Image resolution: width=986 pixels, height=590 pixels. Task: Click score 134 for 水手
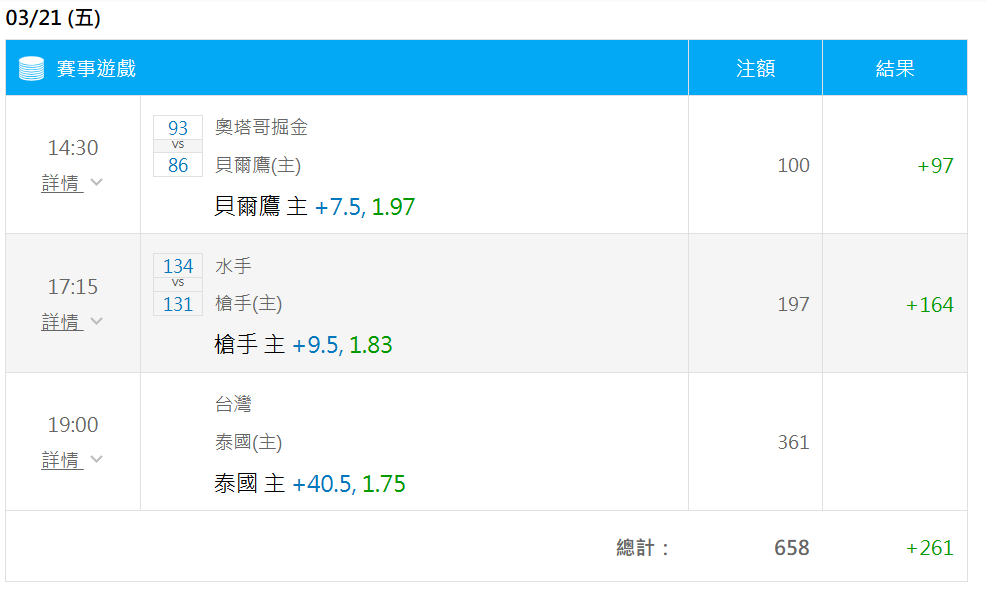(x=178, y=266)
